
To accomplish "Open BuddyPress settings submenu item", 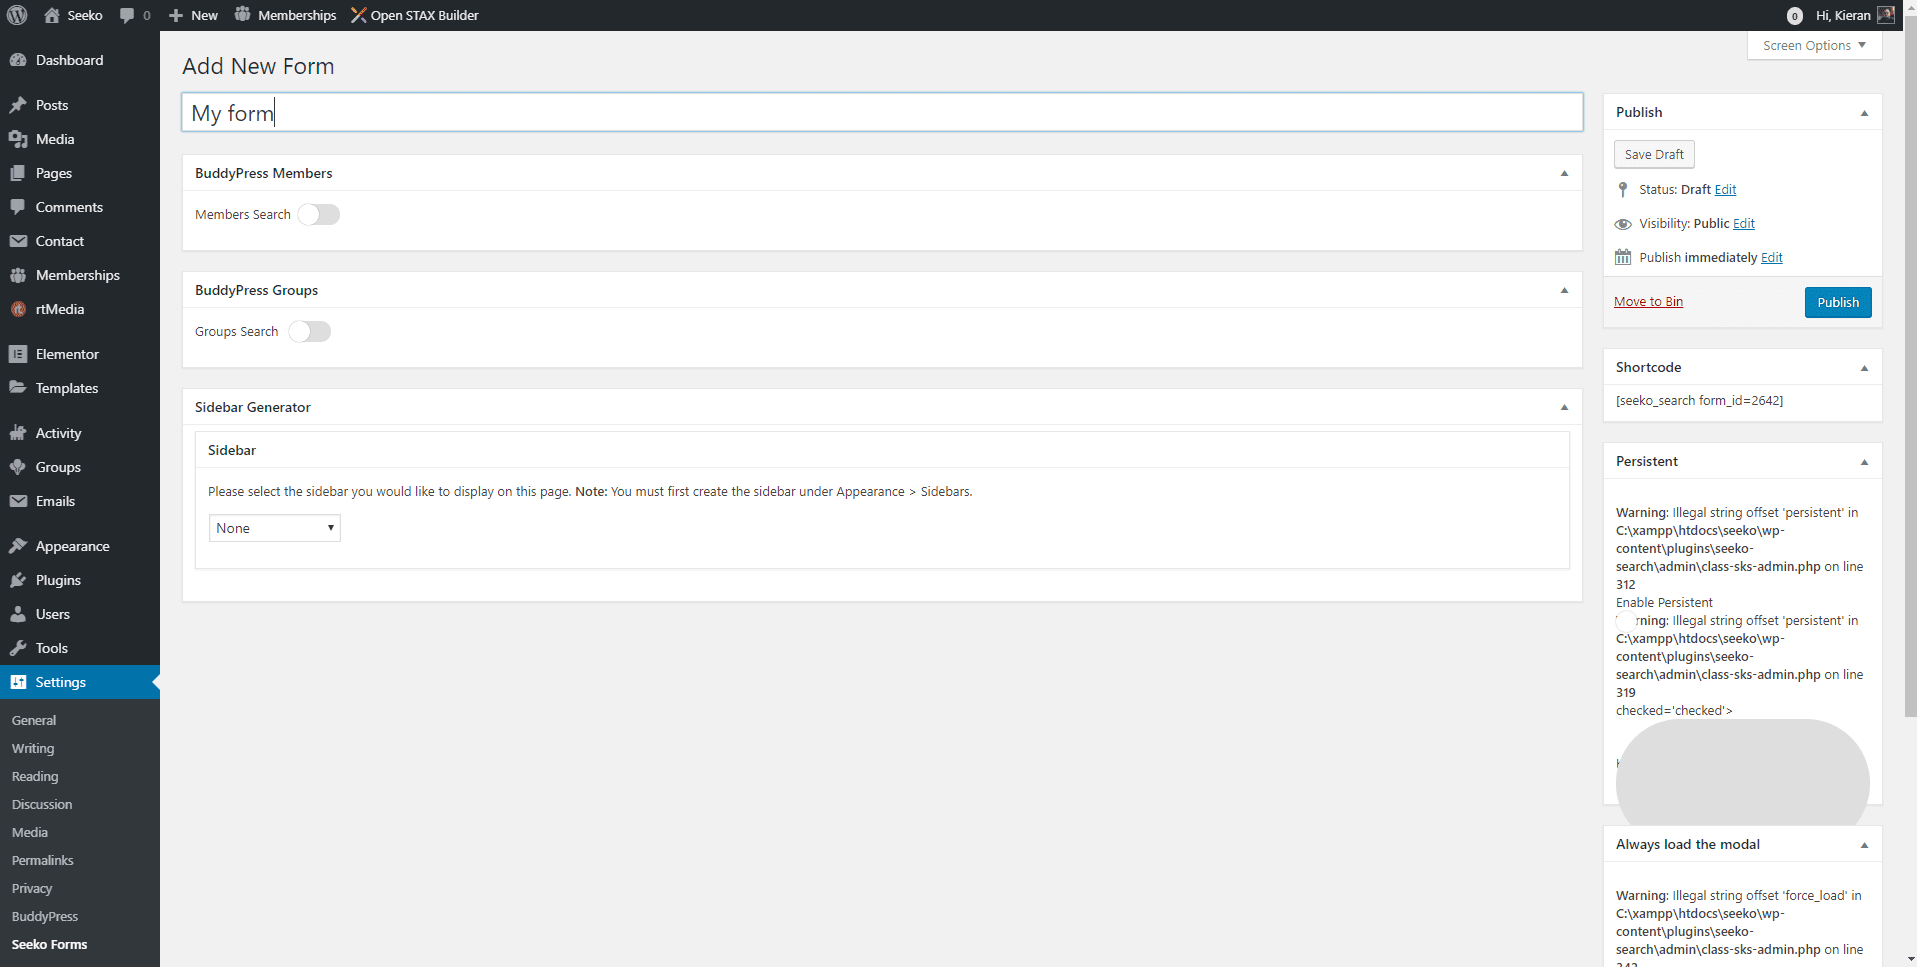I will click(45, 916).
